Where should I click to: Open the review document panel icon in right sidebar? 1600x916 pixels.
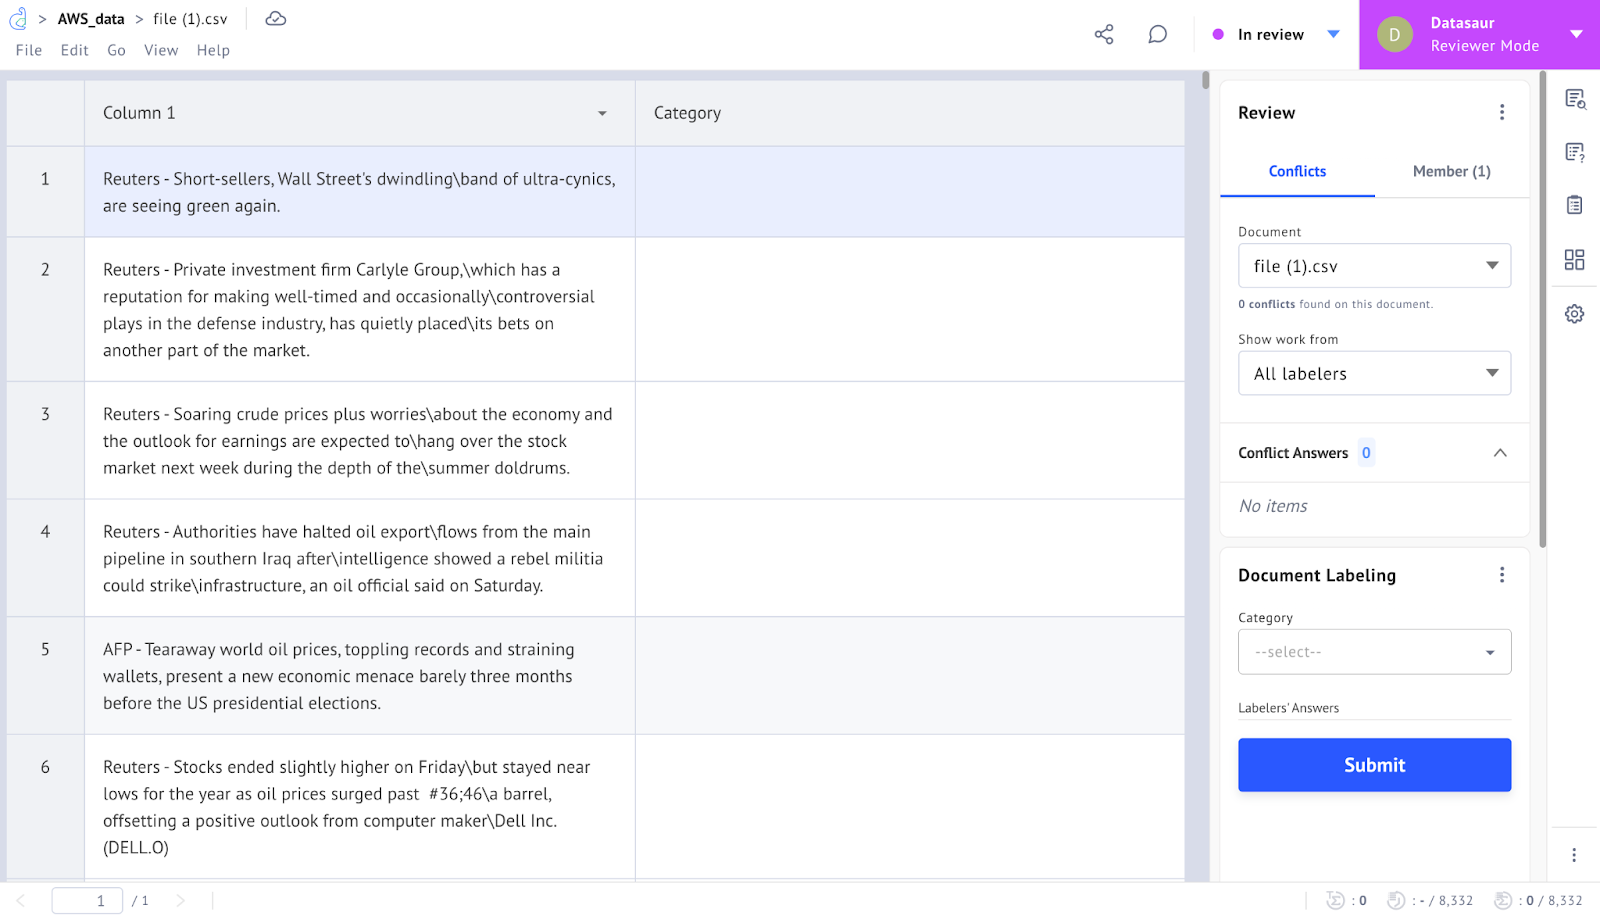coord(1576,99)
